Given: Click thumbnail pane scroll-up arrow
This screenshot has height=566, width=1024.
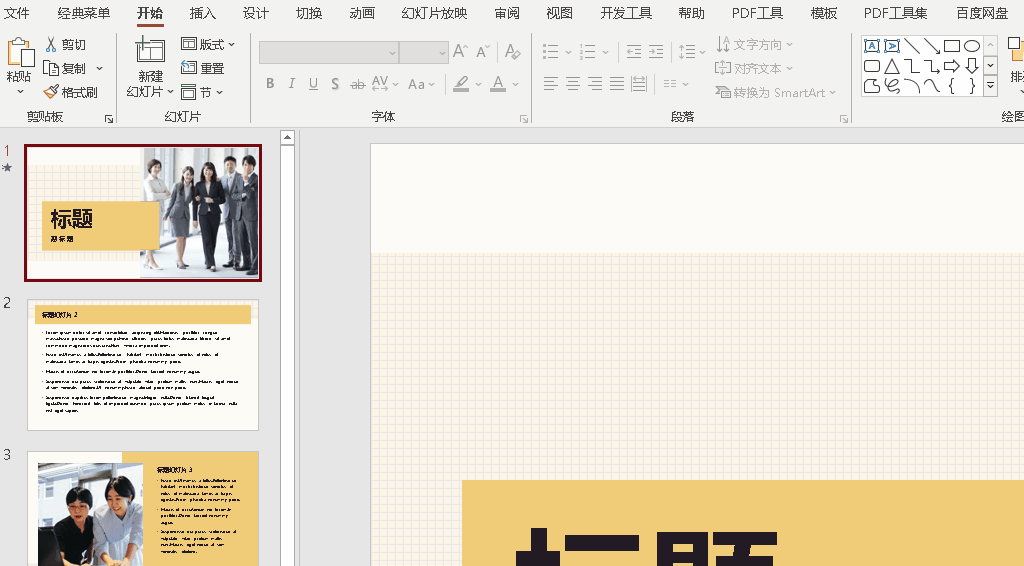Looking at the screenshot, I should click(287, 137).
